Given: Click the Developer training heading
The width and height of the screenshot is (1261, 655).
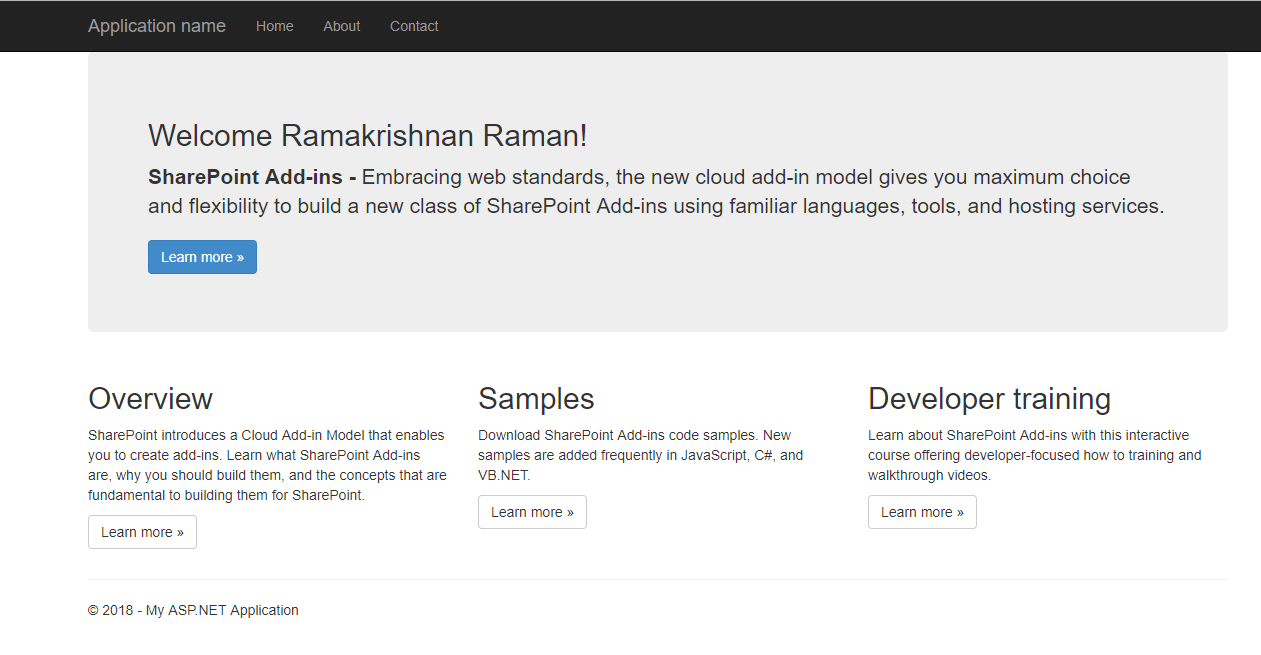Looking at the screenshot, I should [989, 398].
